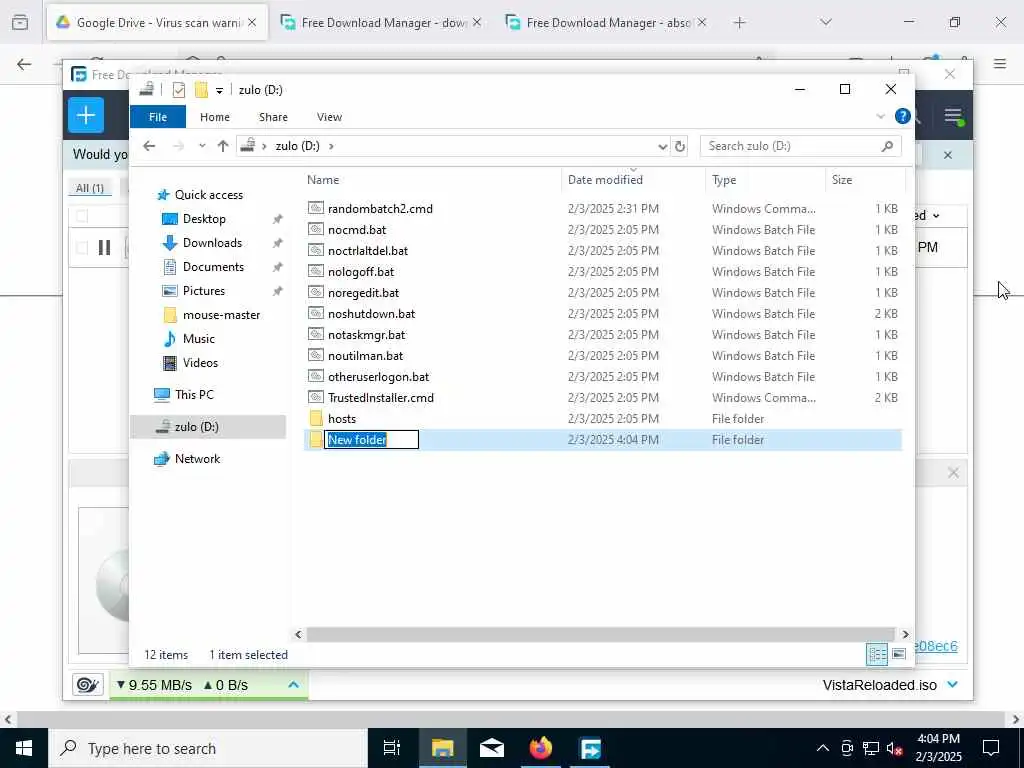This screenshot has width=1024, height=768.
Task: Open Firefox from the taskbar
Action: tap(541, 748)
